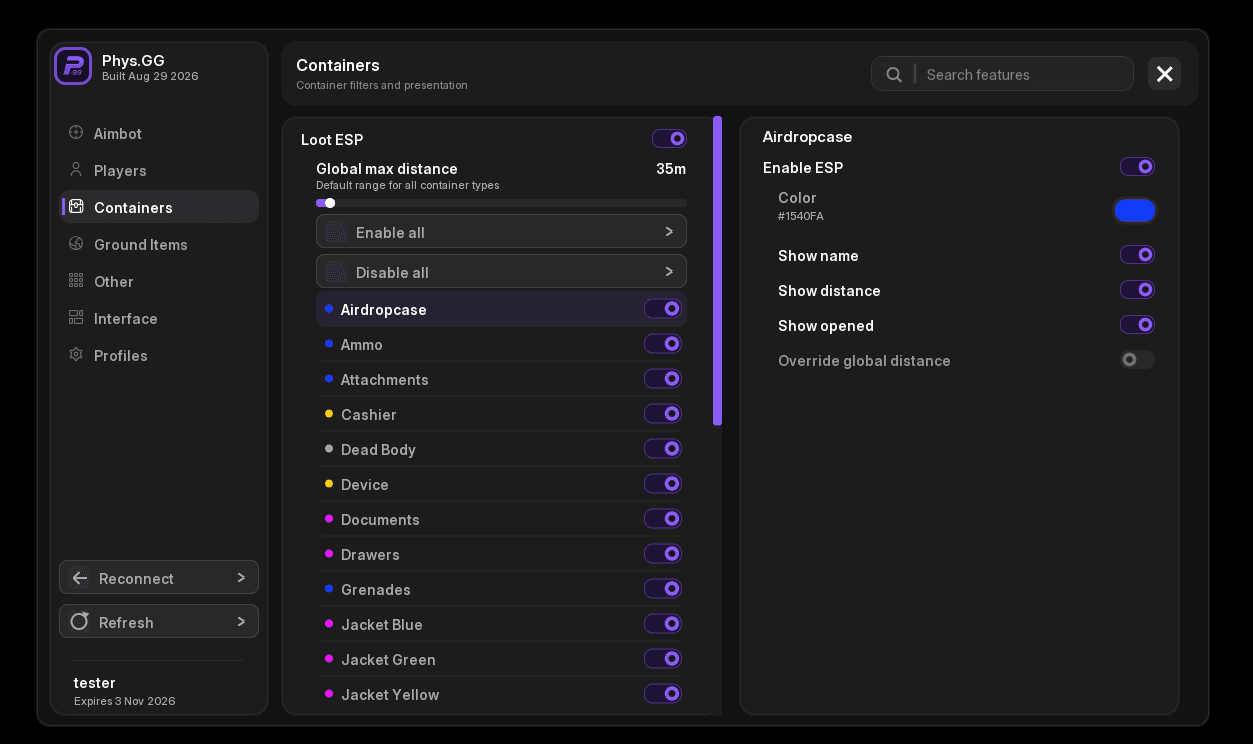The image size is (1253, 744).
Task: Close the menu with the X button
Action: pos(1164,74)
